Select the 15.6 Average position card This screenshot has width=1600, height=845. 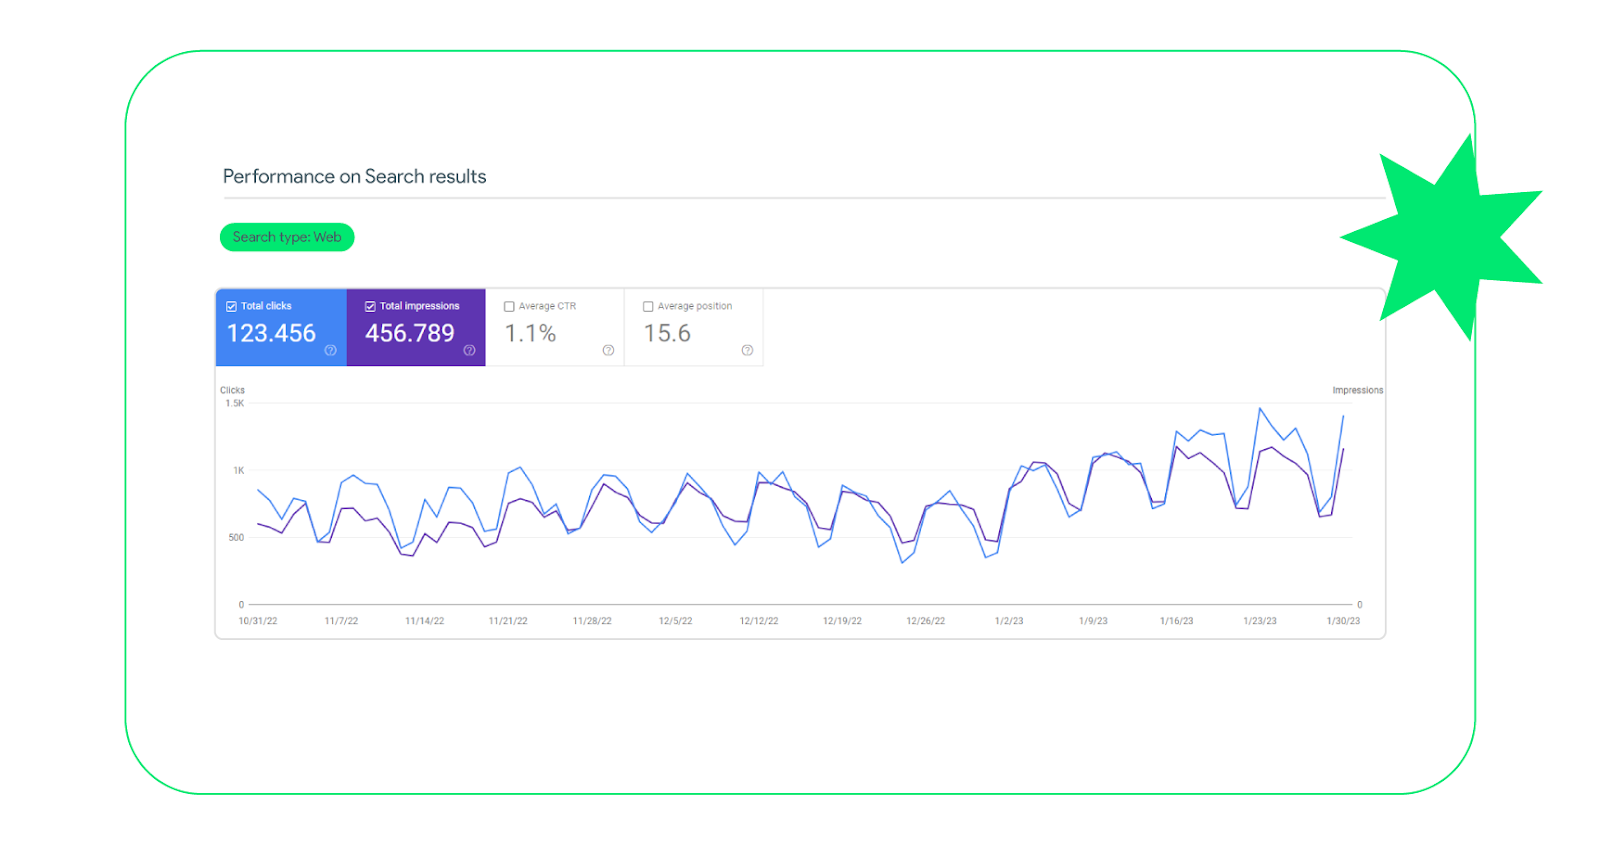click(x=694, y=327)
